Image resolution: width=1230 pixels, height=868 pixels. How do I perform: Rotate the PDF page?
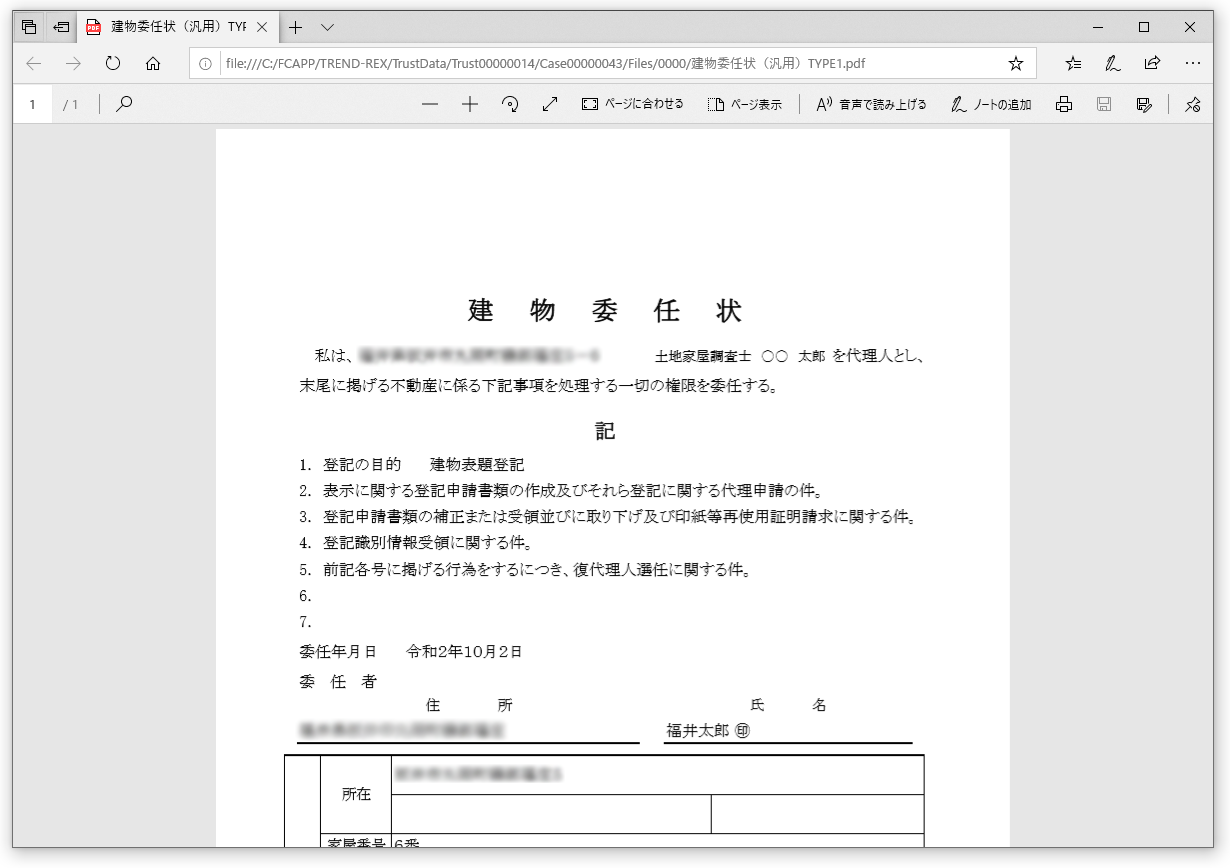(x=510, y=104)
